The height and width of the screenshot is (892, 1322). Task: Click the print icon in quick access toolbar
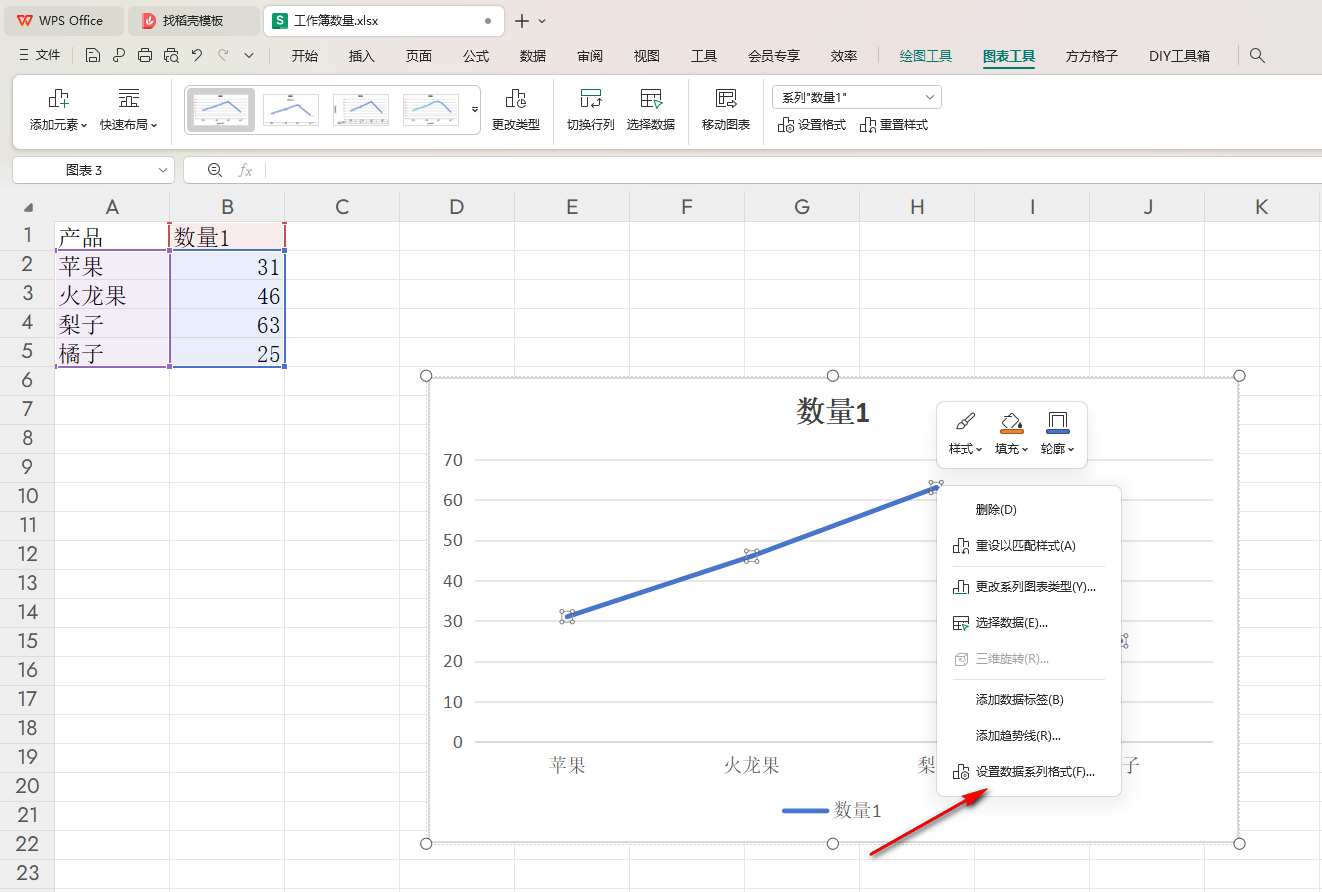pyautogui.click(x=145, y=56)
